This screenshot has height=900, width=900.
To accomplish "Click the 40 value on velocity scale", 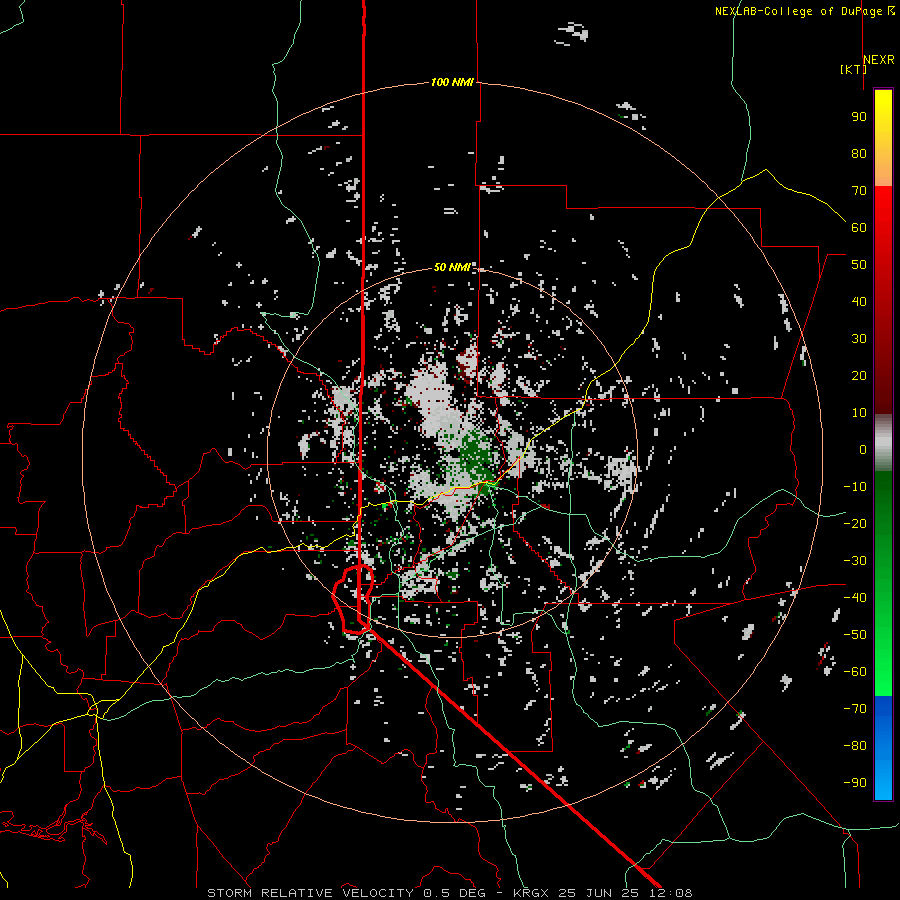I will click(x=859, y=301).
